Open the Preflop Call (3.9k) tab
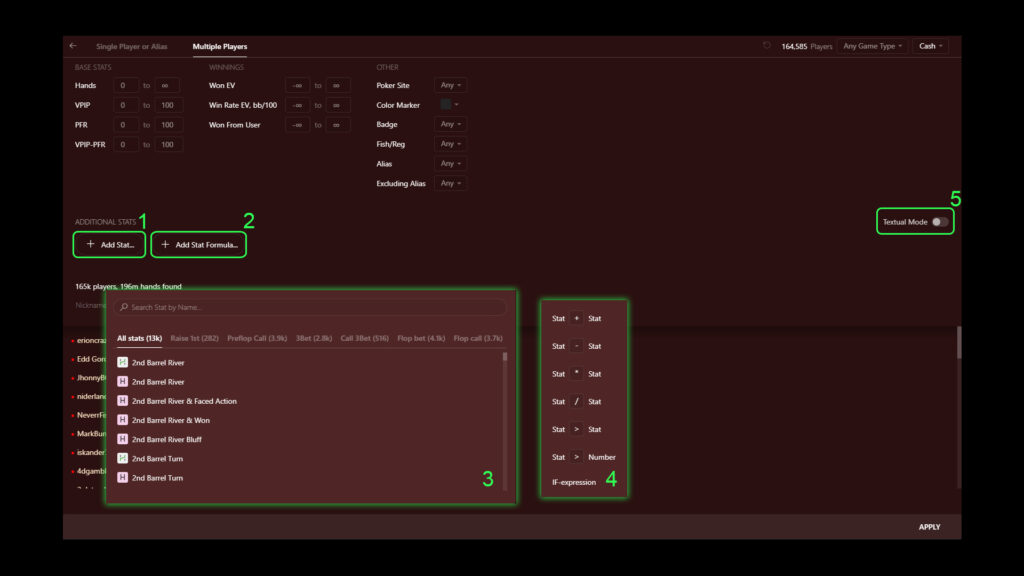1024x576 pixels. click(257, 338)
